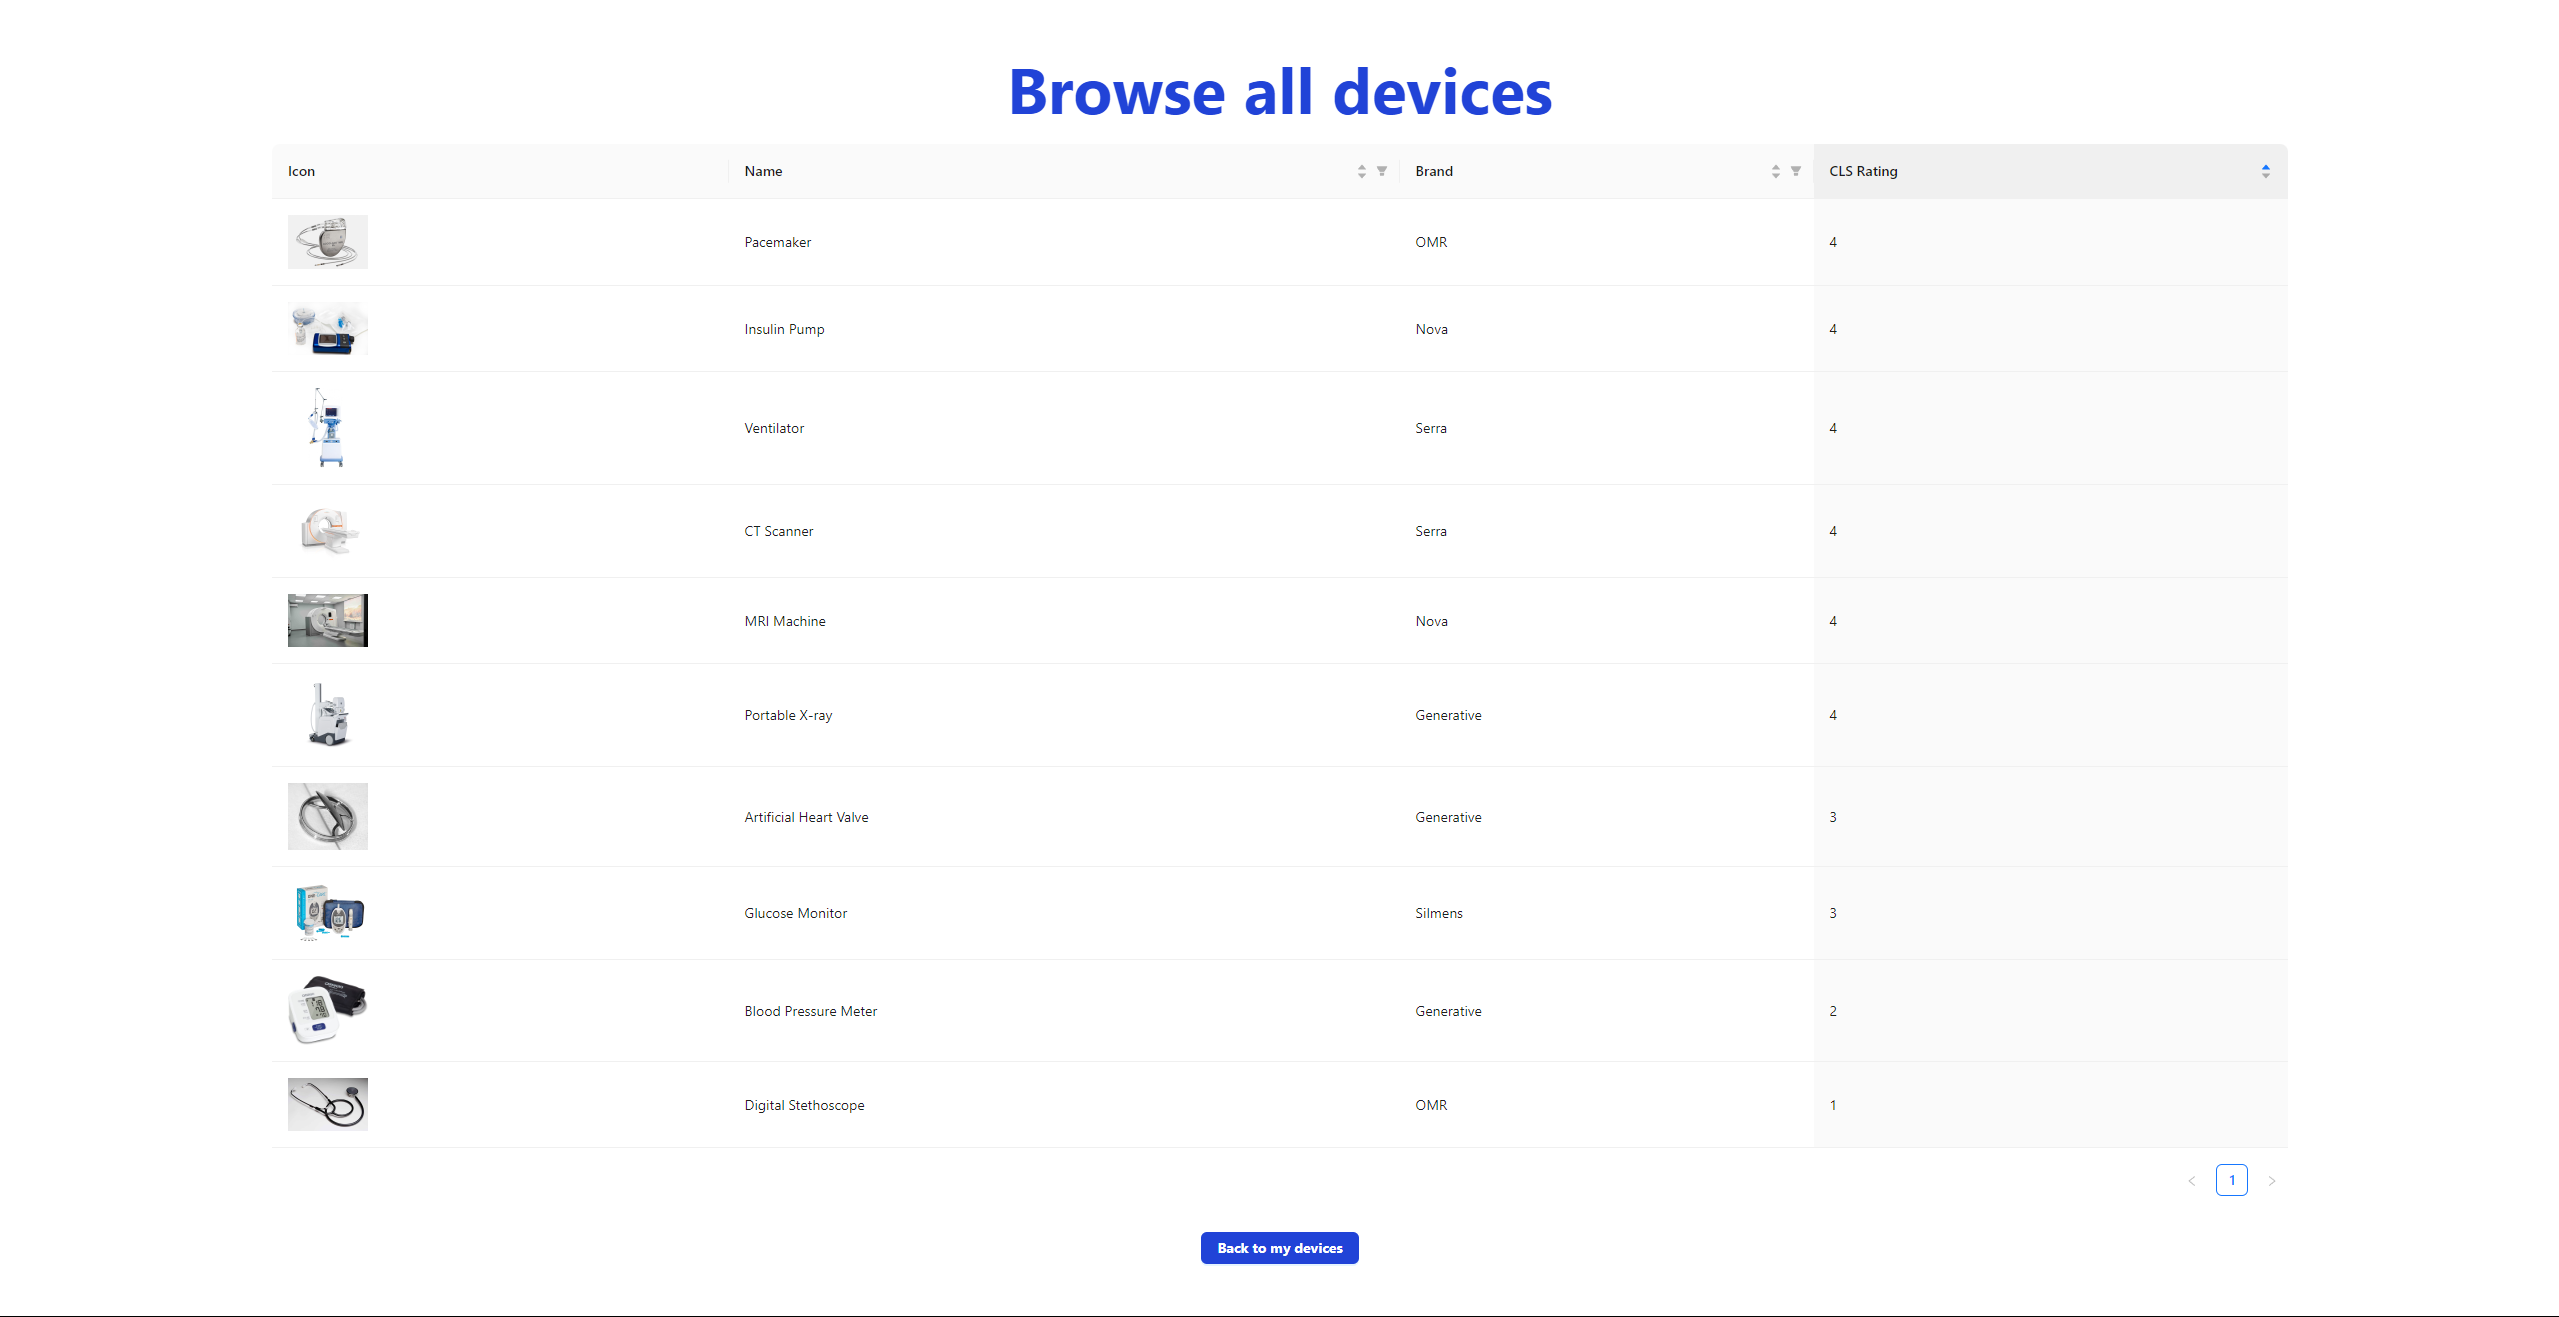2559x1317 pixels.
Task: Toggle CLS Rating sort arrows
Action: coord(2265,171)
